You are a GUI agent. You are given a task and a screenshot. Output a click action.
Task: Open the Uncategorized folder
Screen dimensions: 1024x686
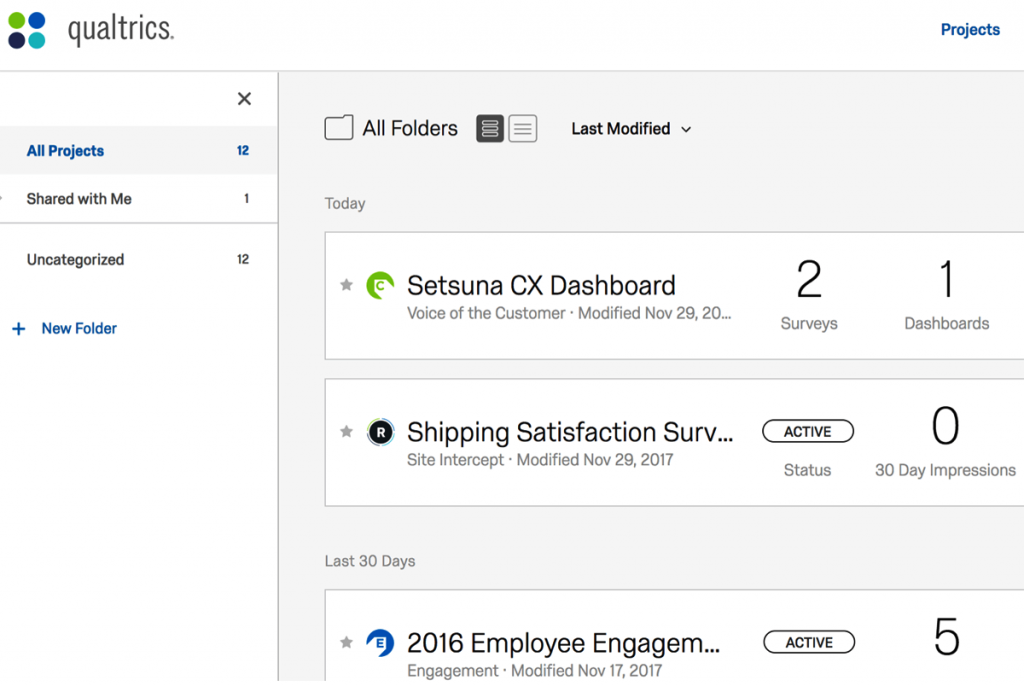click(x=75, y=259)
